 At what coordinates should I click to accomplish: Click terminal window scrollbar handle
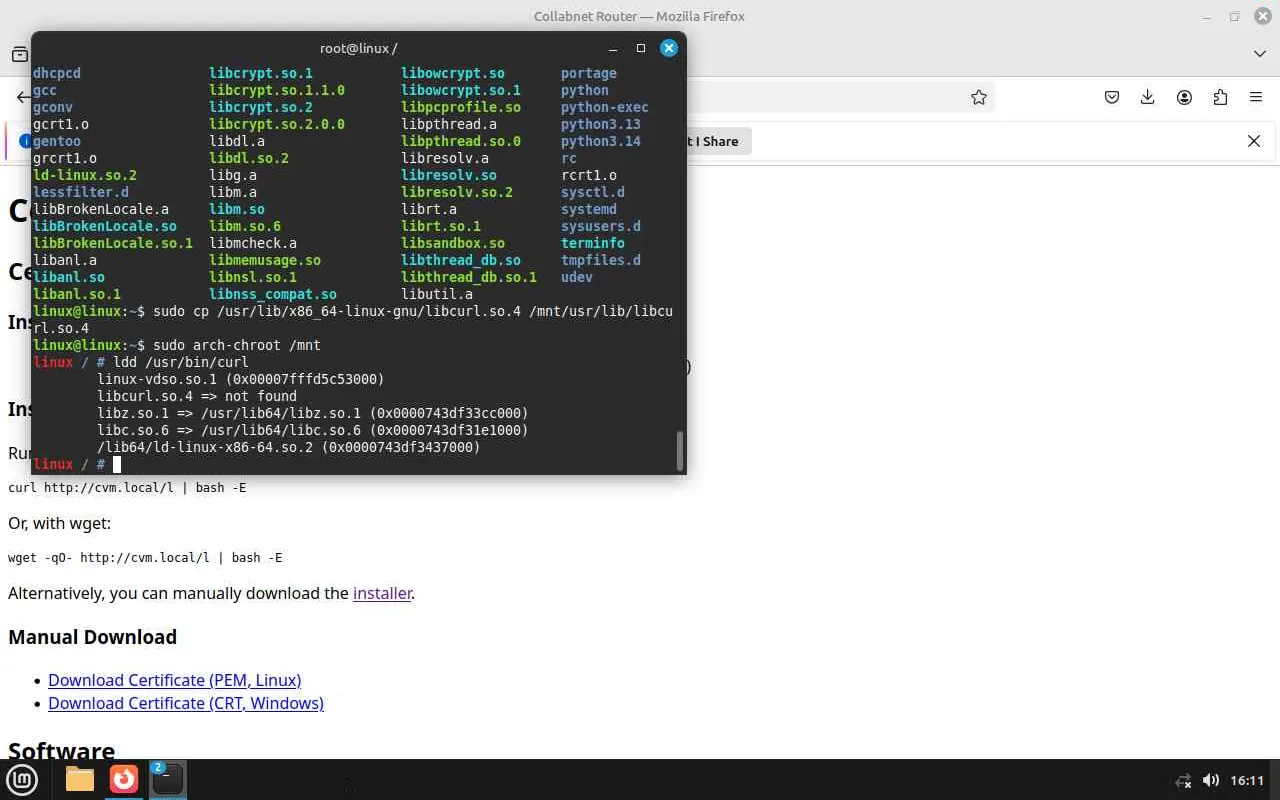[x=680, y=451]
